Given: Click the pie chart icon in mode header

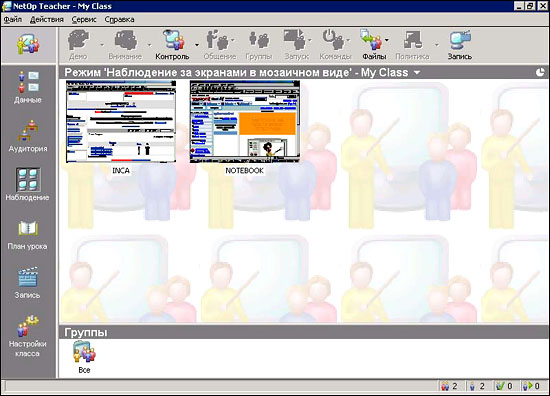Looking at the screenshot, I should pos(540,72).
